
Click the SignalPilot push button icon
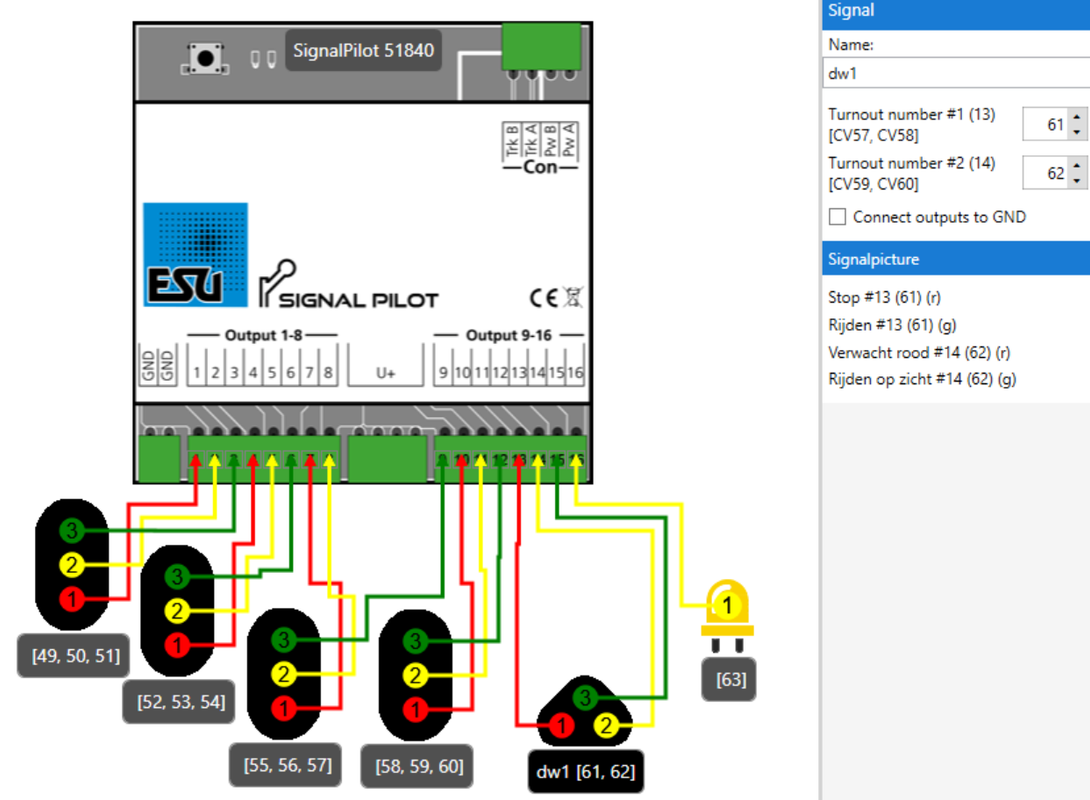point(205,58)
